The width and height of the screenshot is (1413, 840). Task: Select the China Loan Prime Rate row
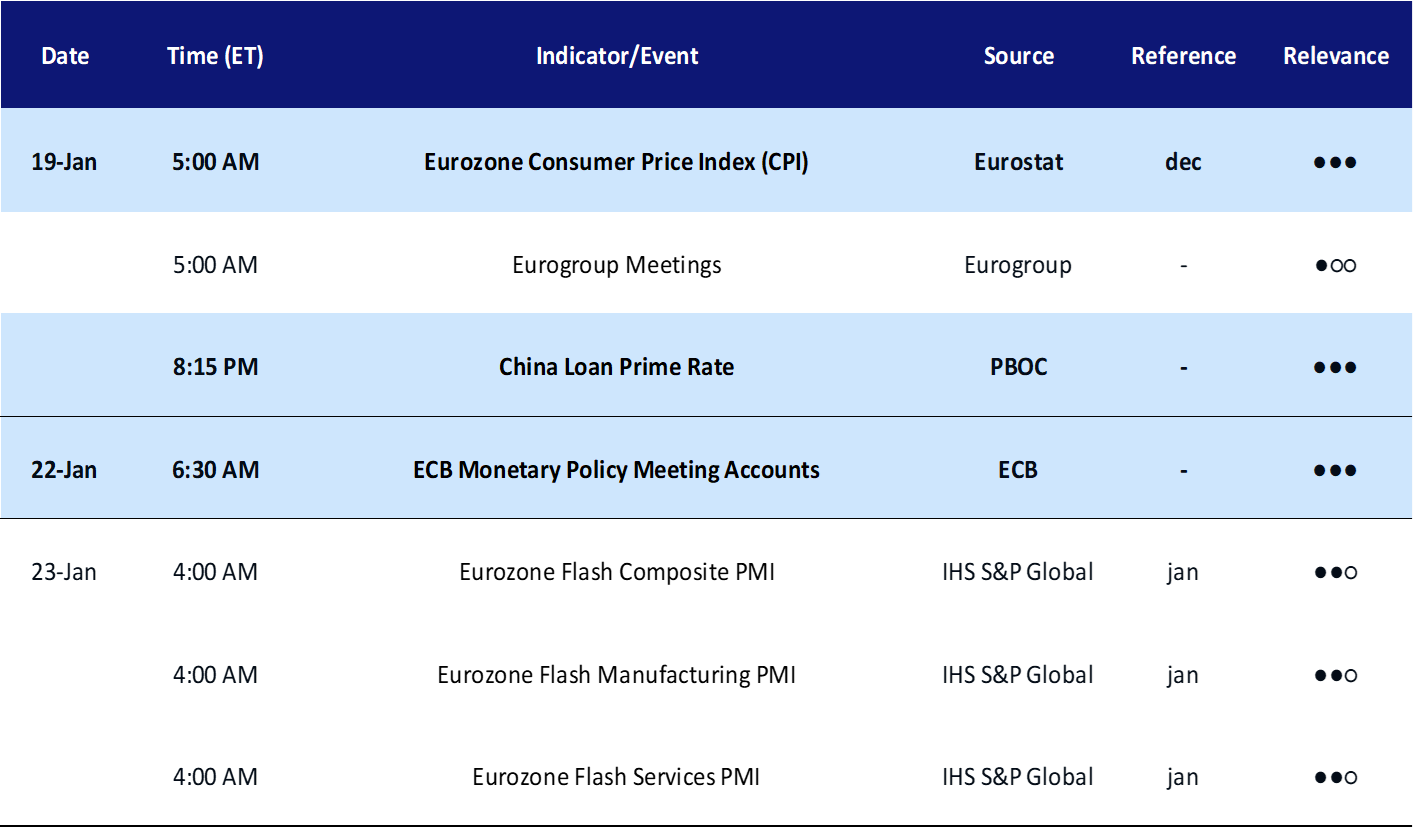pos(706,366)
